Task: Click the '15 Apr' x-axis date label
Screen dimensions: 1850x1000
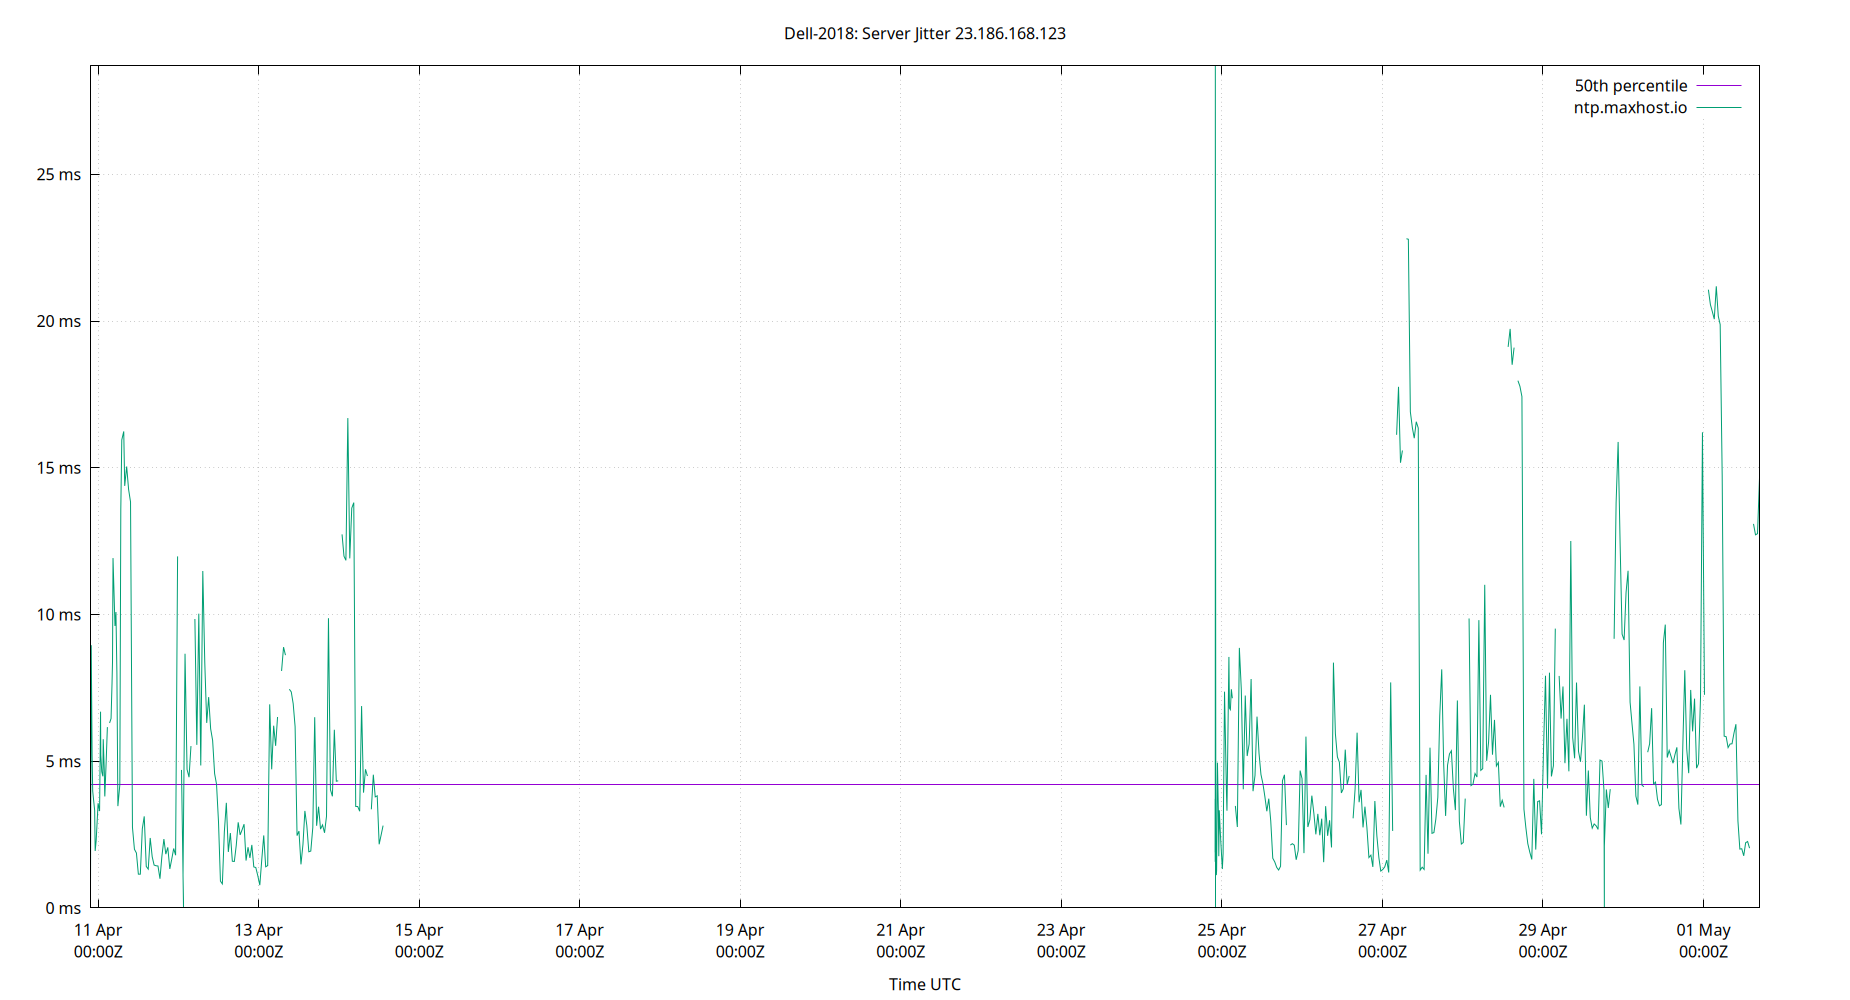Action: click(x=419, y=930)
